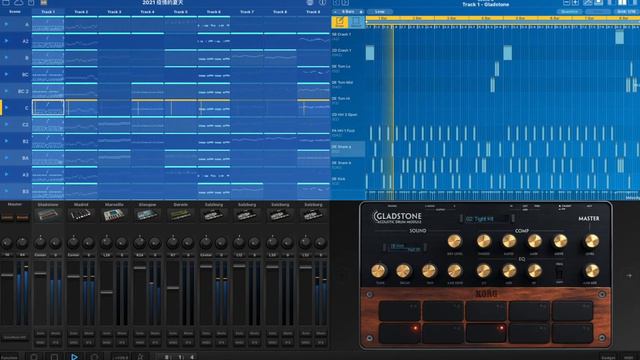640x360 pixels.
Task: Toggle IFX on the Marseille mixer channel
Action: (x=122, y=342)
